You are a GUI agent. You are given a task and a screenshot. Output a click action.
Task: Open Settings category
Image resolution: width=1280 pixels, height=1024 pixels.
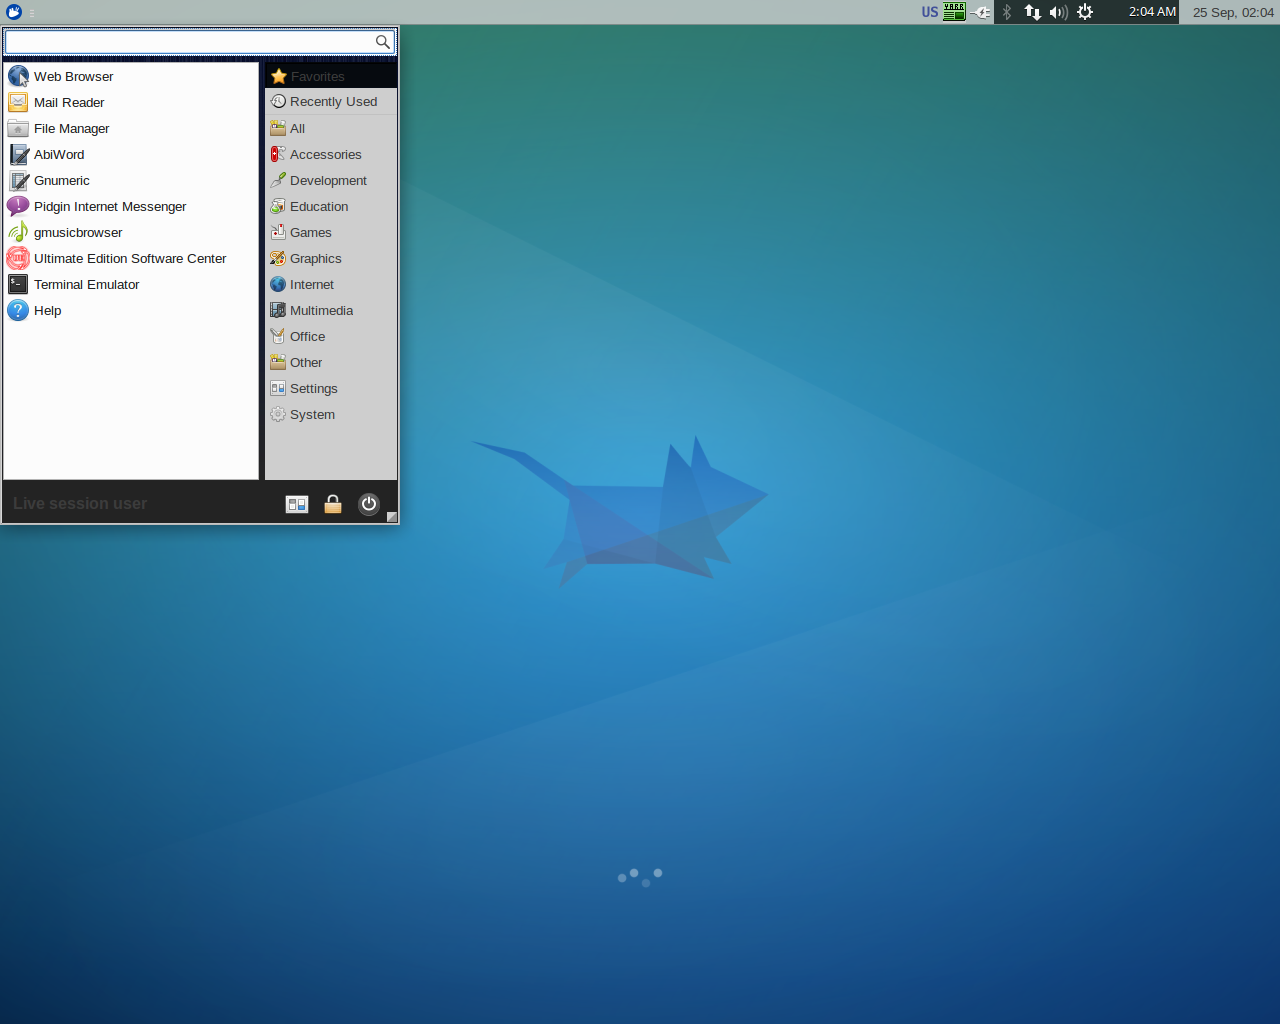tap(331, 388)
